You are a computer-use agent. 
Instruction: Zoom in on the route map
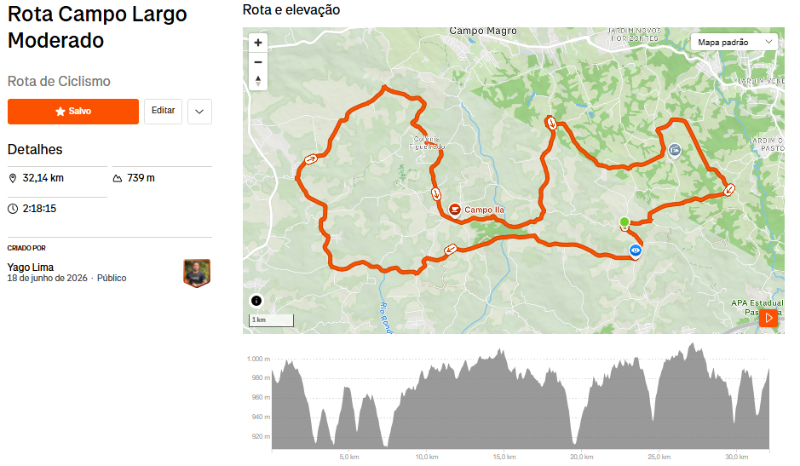258,43
